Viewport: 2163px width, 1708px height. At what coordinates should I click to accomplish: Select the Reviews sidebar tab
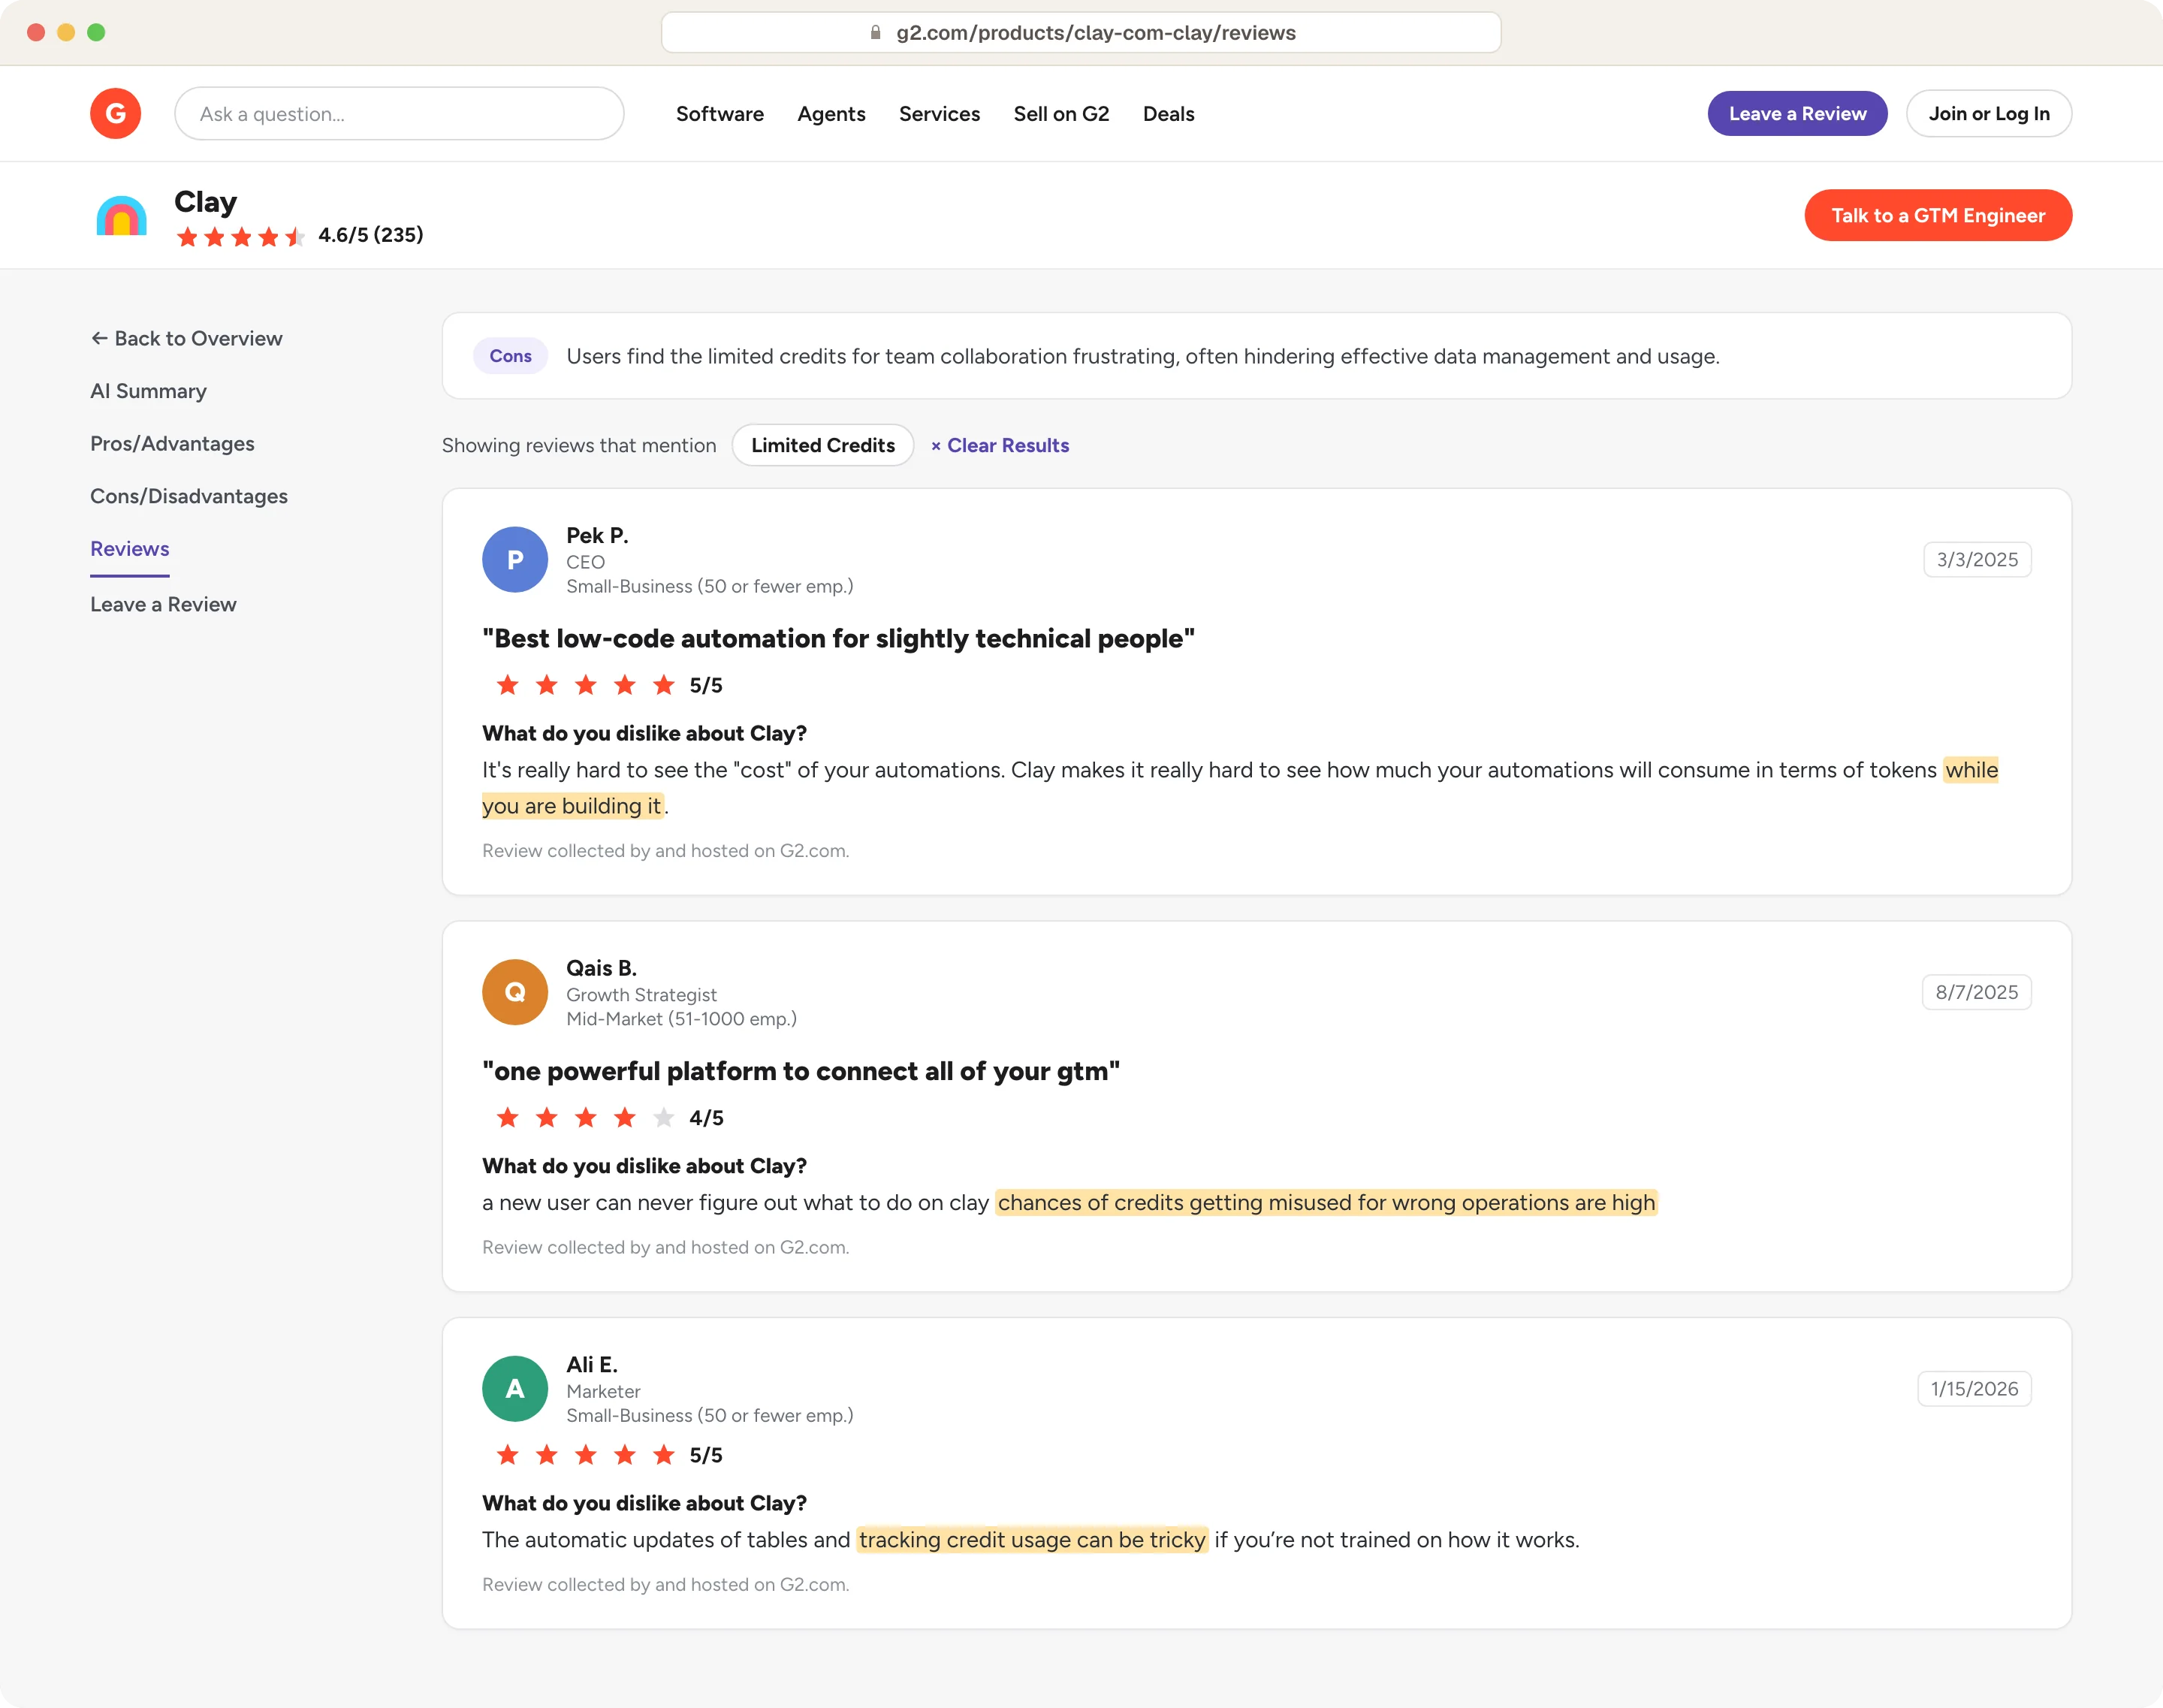click(x=129, y=549)
